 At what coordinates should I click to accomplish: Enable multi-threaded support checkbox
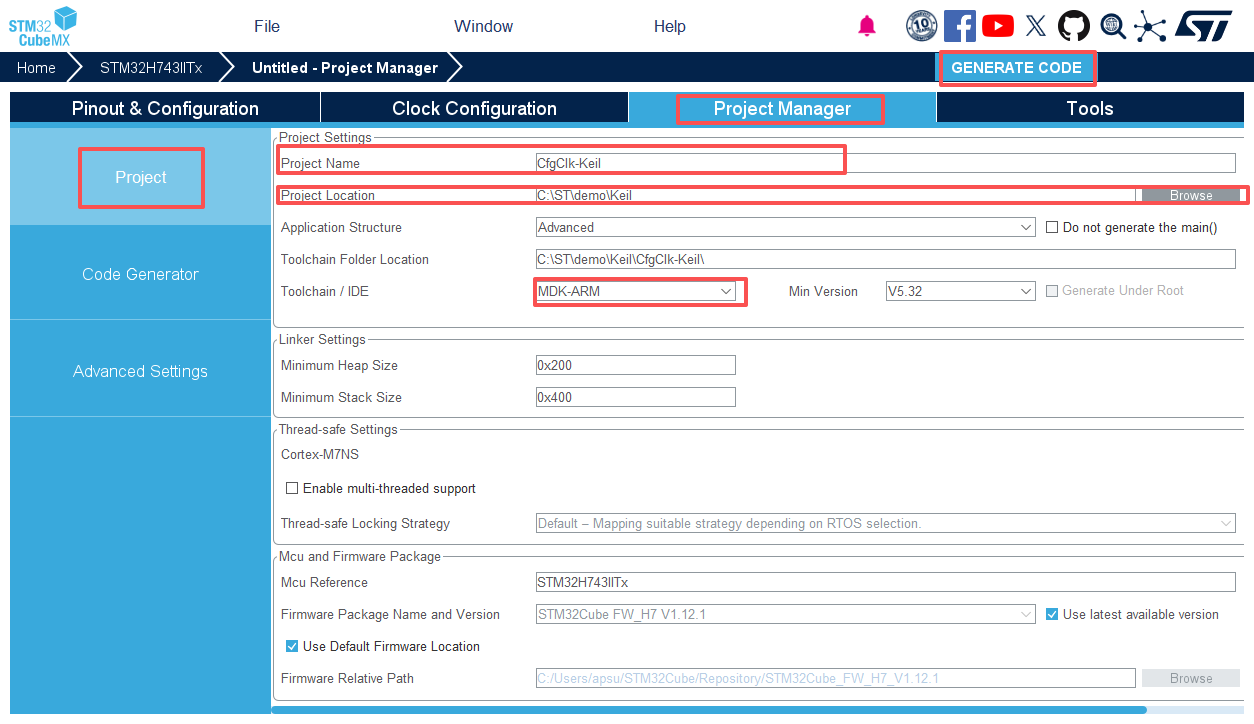pyautogui.click(x=292, y=489)
